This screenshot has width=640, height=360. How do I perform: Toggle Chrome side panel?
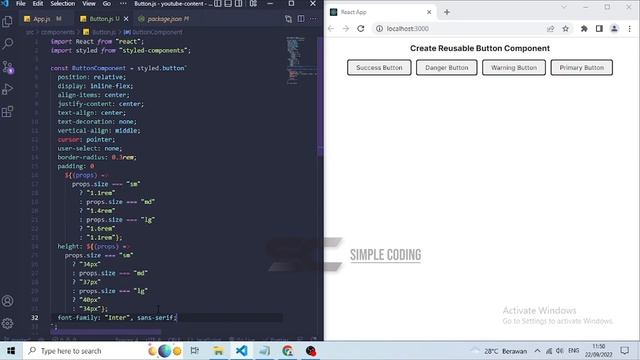point(599,29)
